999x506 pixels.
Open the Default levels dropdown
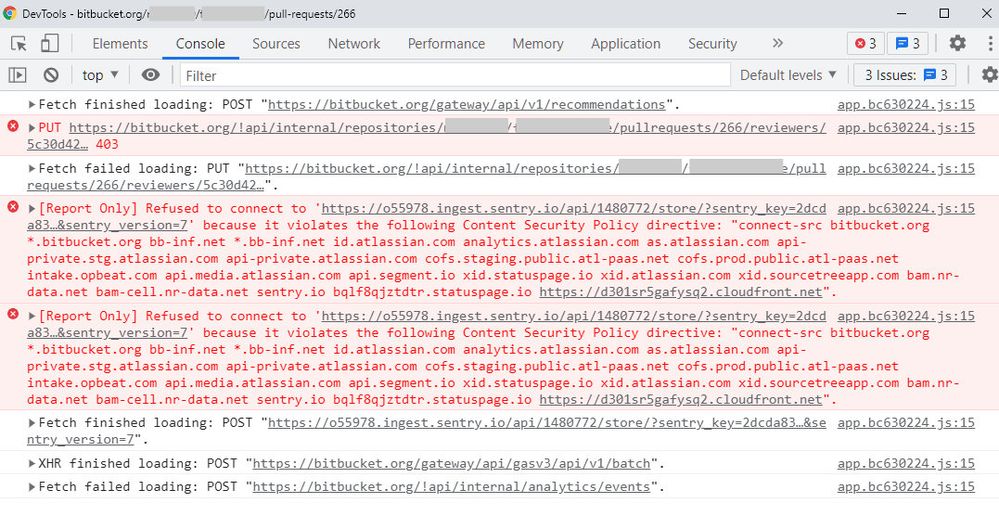click(789, 75)
